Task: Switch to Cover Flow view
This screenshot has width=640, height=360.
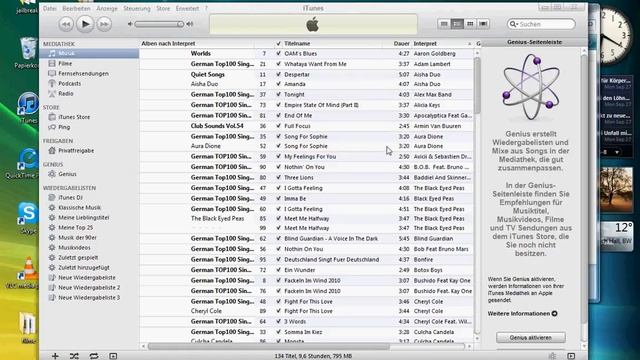Action: (483, 24)
